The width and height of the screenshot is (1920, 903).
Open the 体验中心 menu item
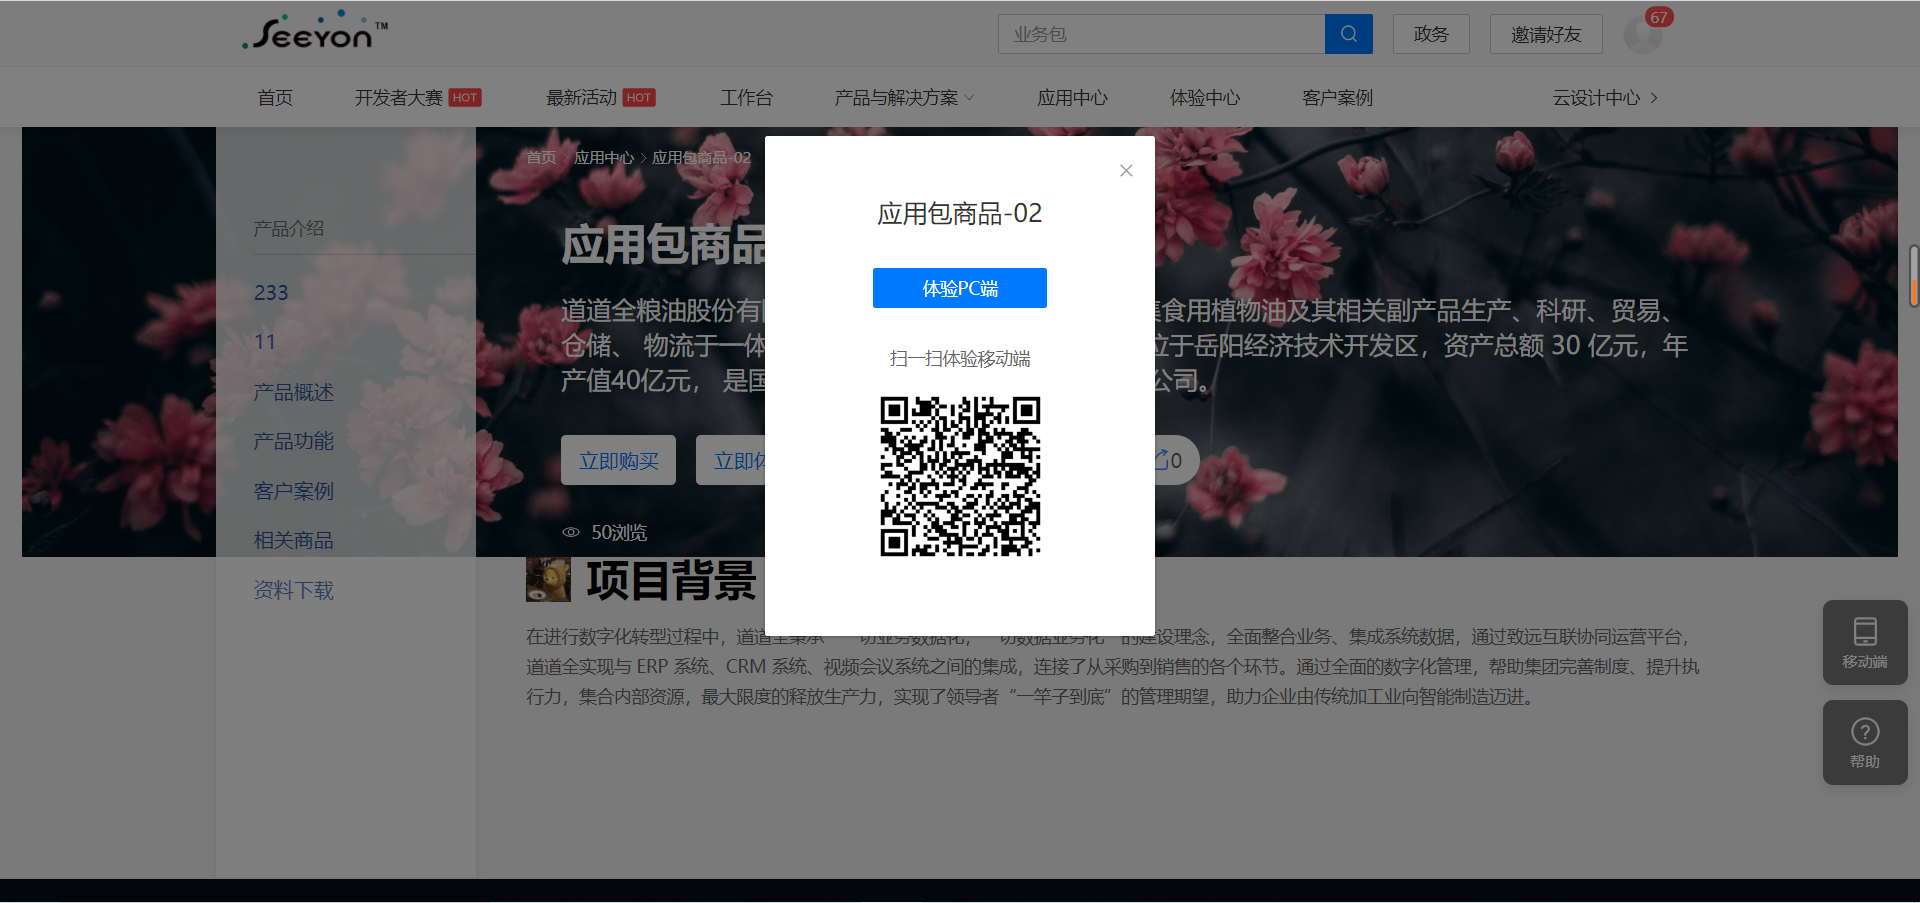point(1205,97)
